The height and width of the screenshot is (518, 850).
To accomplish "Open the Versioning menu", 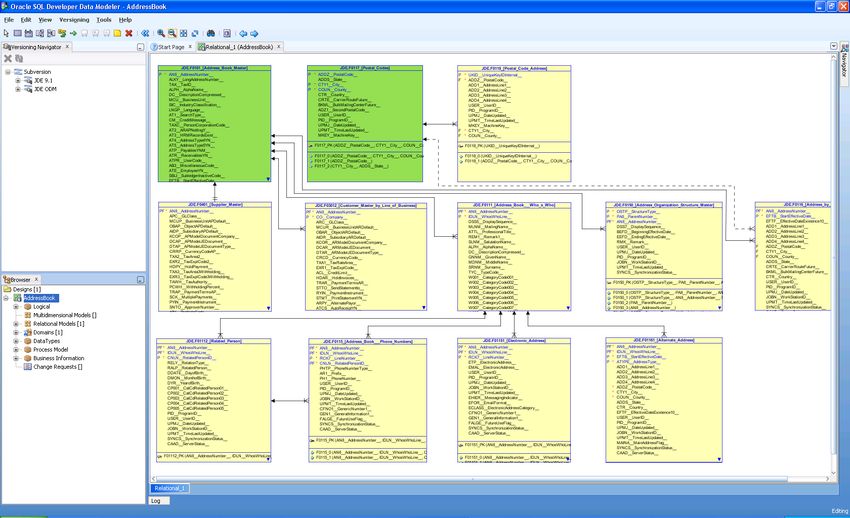I will [x=74, y=20].
